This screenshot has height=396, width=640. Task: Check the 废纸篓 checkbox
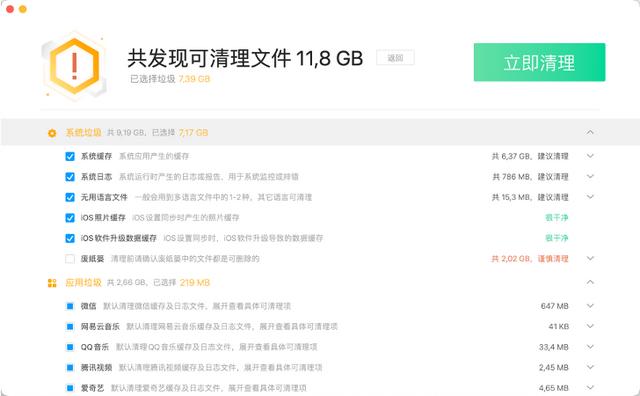(x=70, y=259)
